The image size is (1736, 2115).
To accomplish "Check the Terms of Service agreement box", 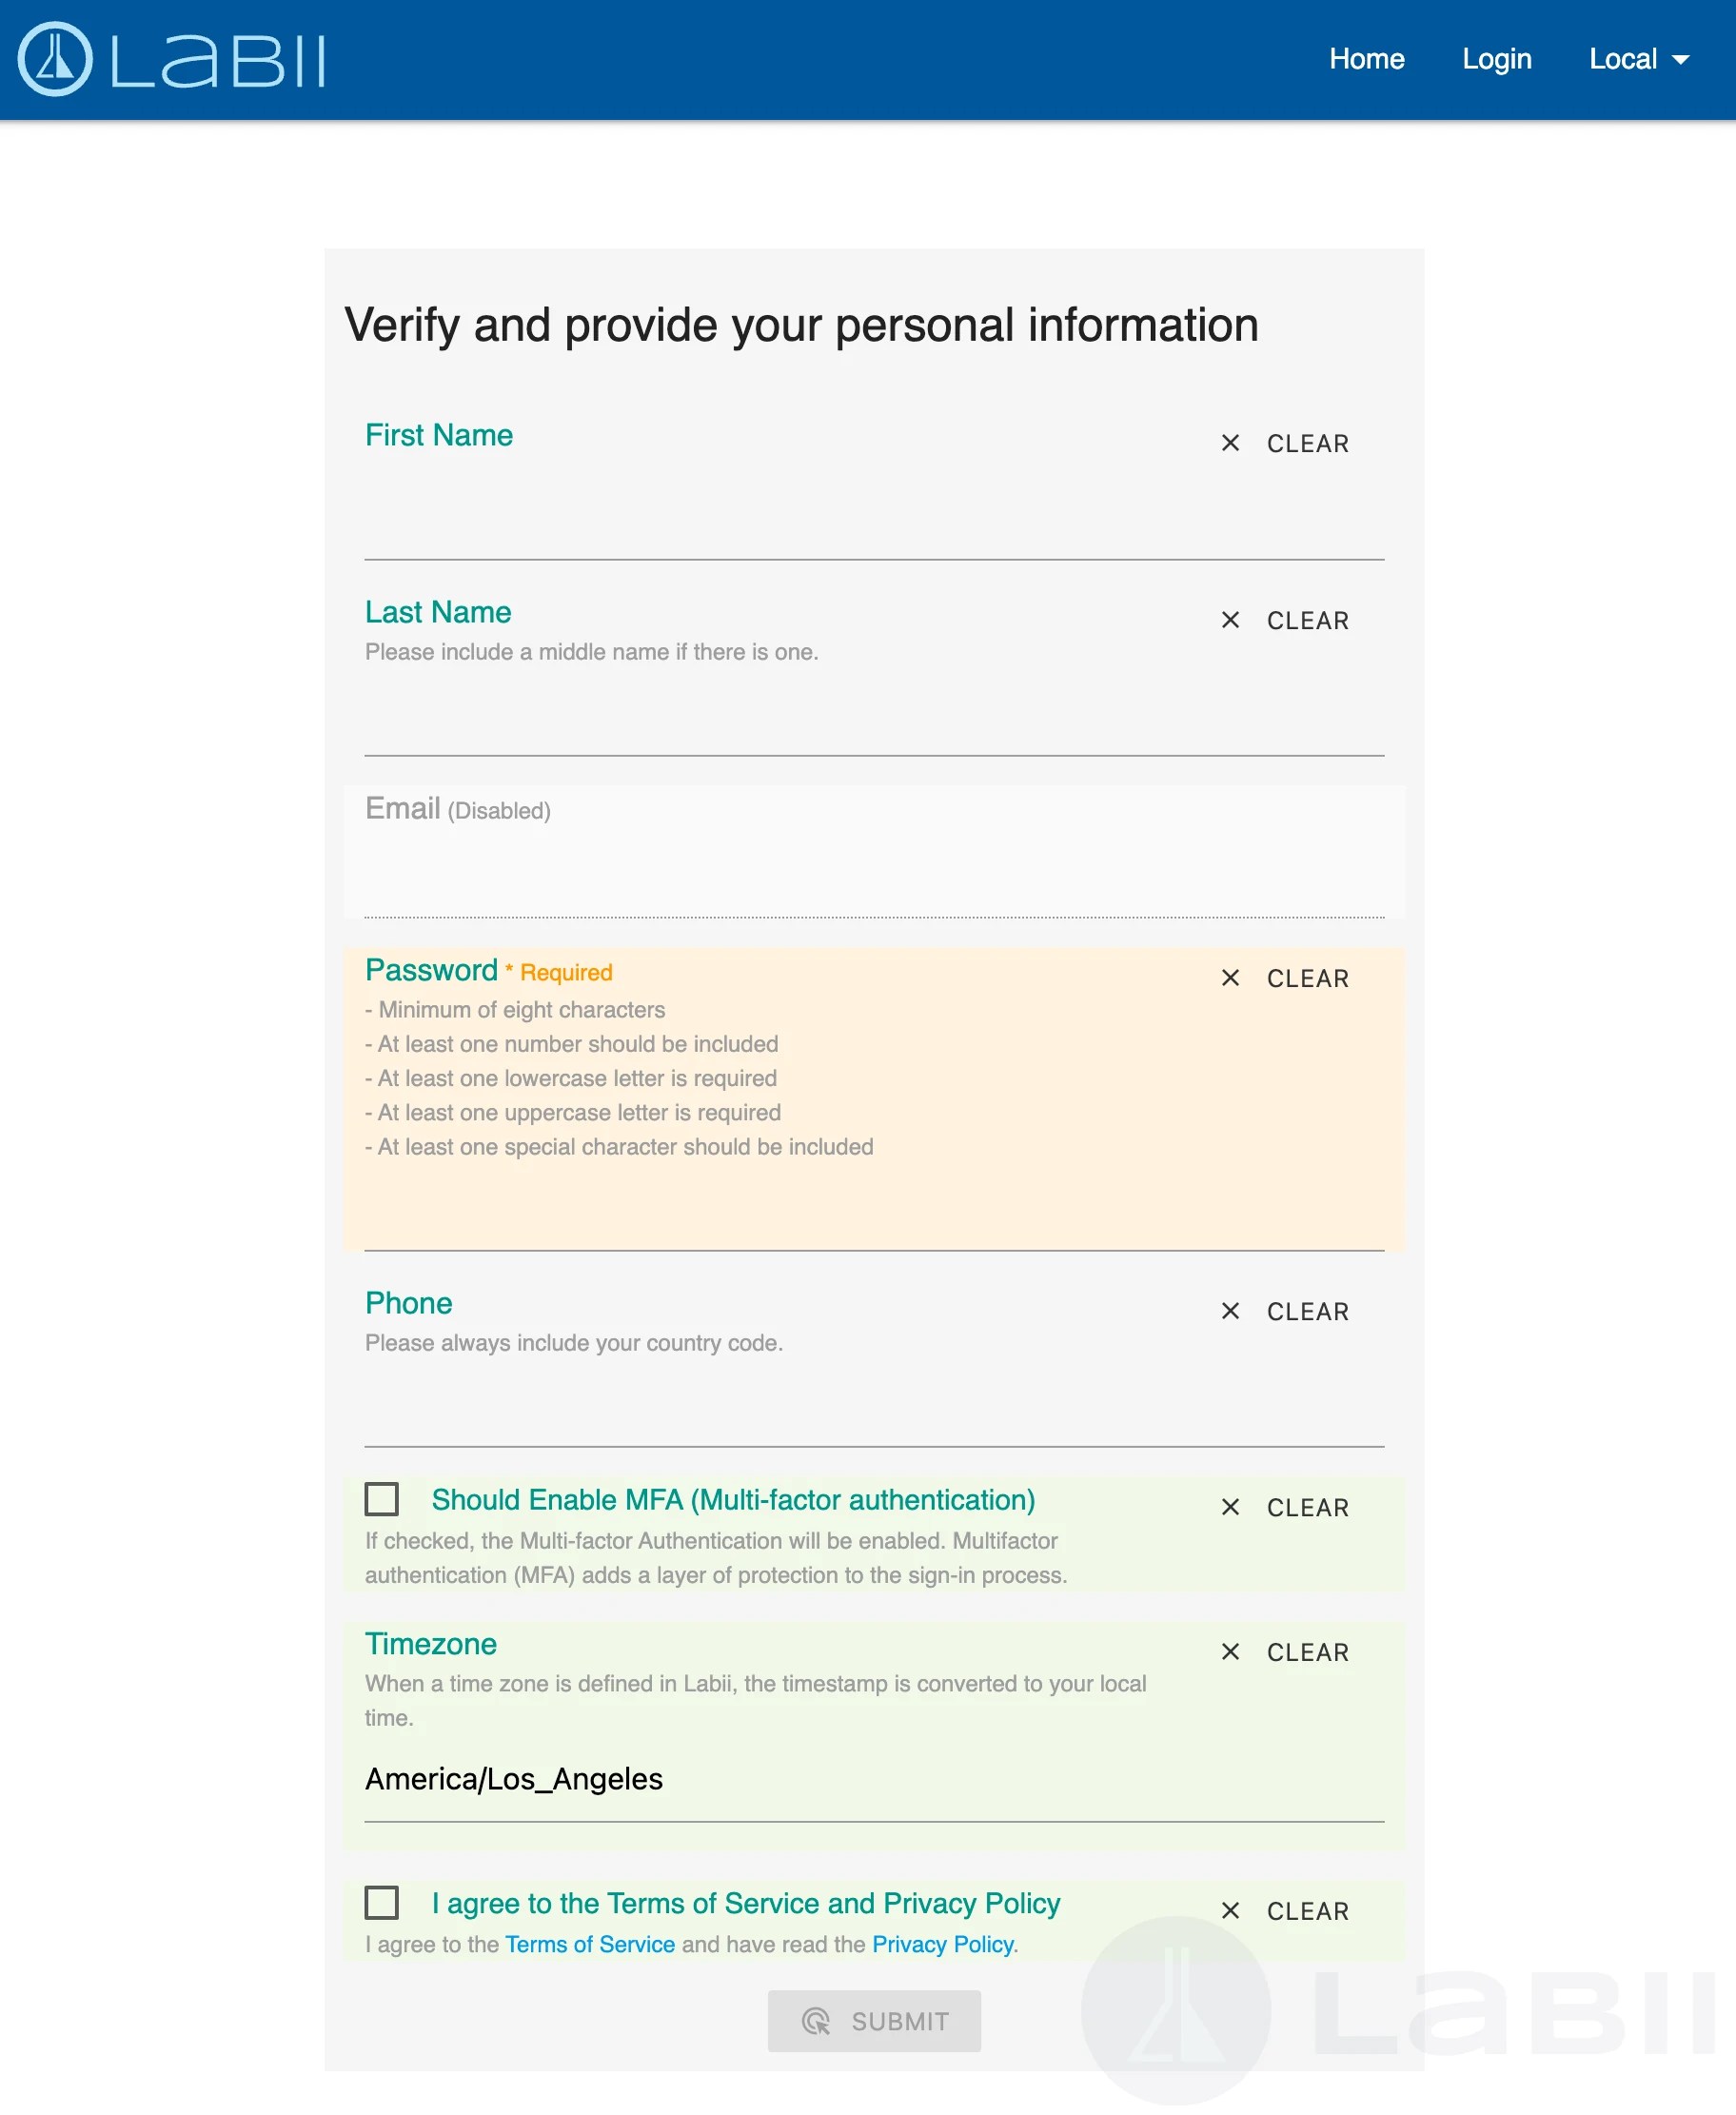I will [x=381, y=1904].
